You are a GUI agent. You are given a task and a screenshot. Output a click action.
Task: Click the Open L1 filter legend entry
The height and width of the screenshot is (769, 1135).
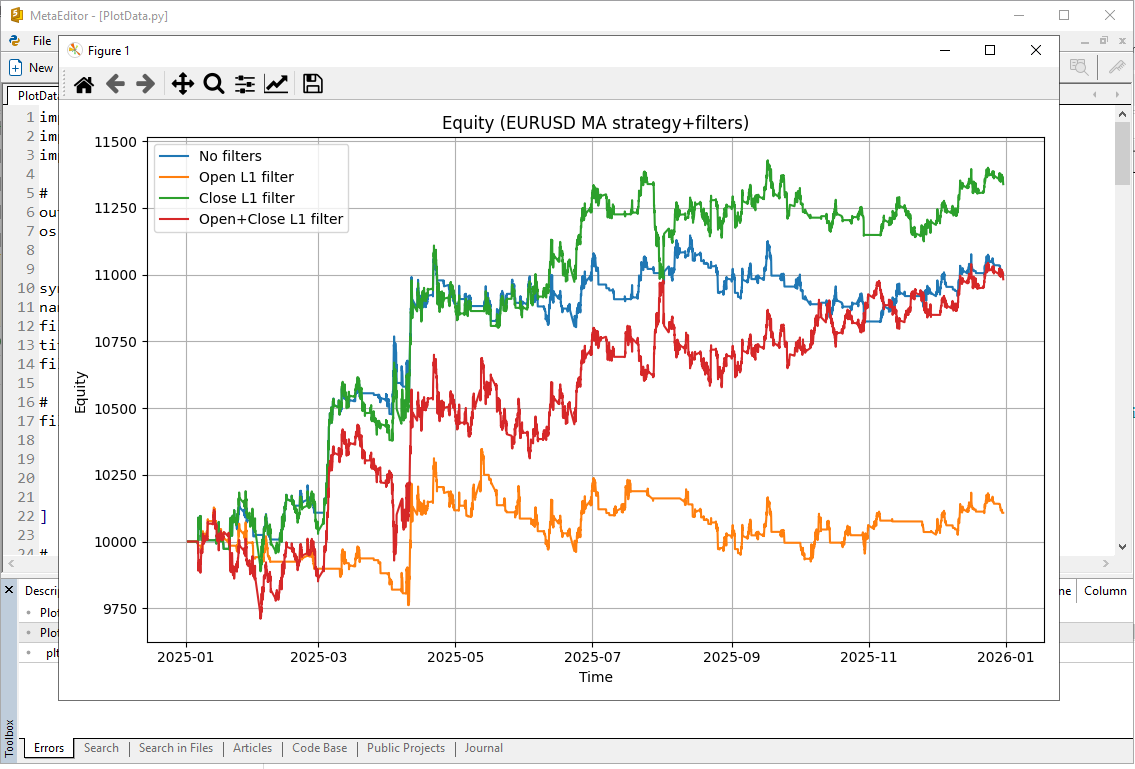click(246, 177)
